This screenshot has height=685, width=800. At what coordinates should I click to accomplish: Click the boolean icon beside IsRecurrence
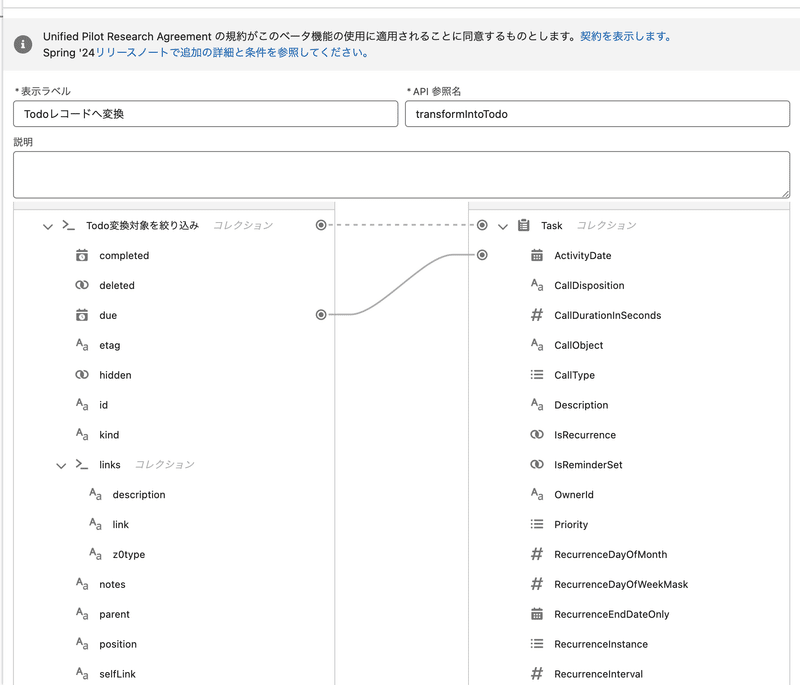pyautogui.click(x=537, y=435)
